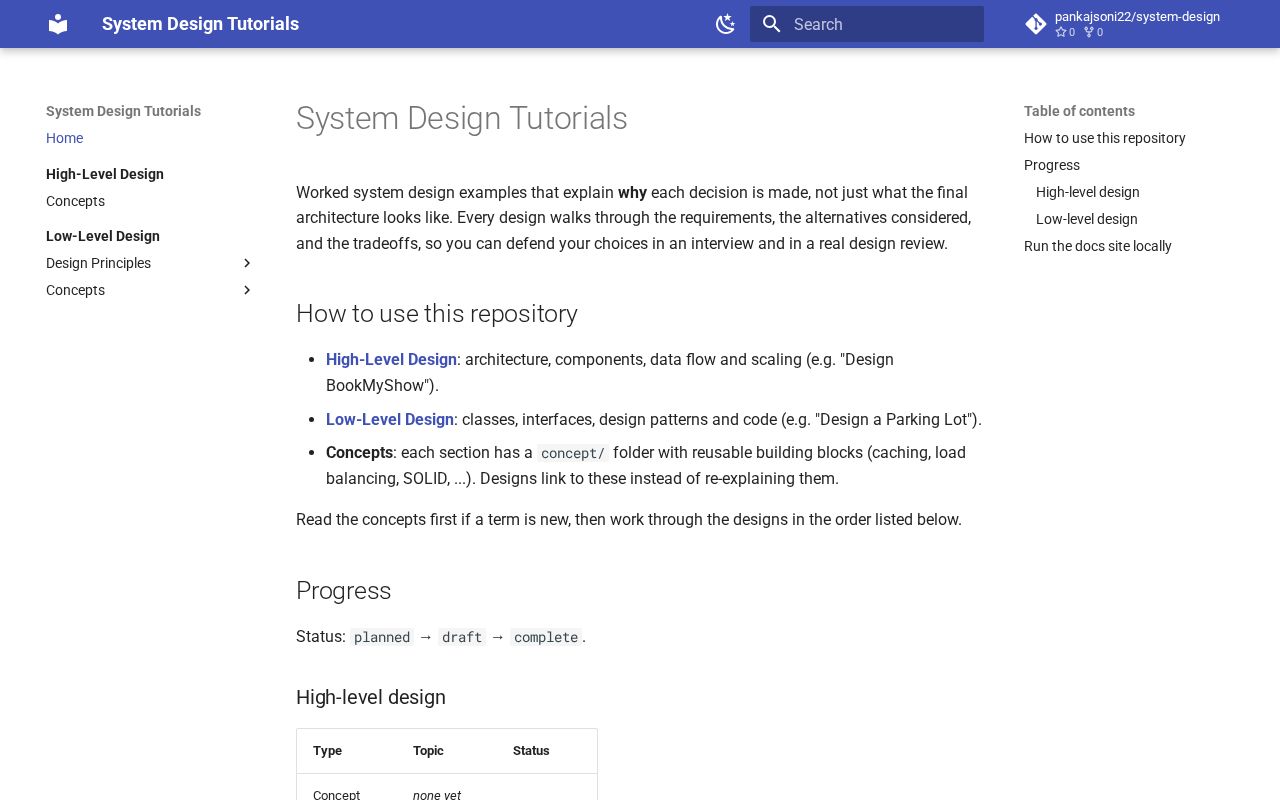Click the 'complete' status code label
The image size is (1280, 800).
(x=546, y=637)
